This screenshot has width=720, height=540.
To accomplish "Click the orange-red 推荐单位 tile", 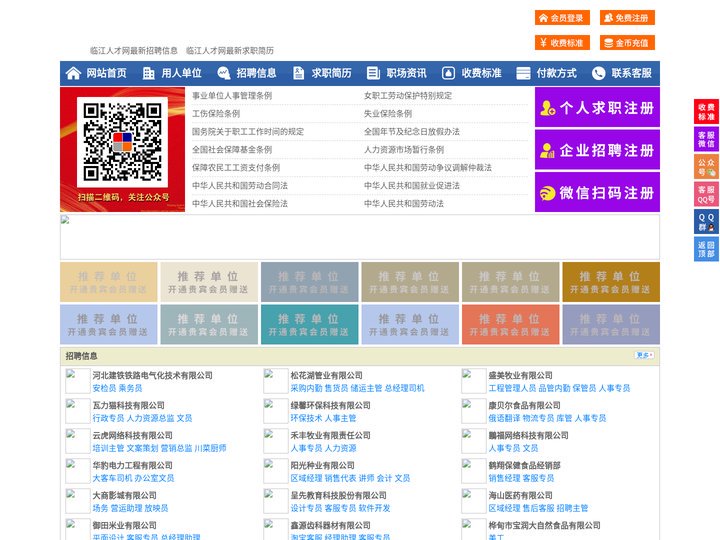I will [x=511, y=324].
